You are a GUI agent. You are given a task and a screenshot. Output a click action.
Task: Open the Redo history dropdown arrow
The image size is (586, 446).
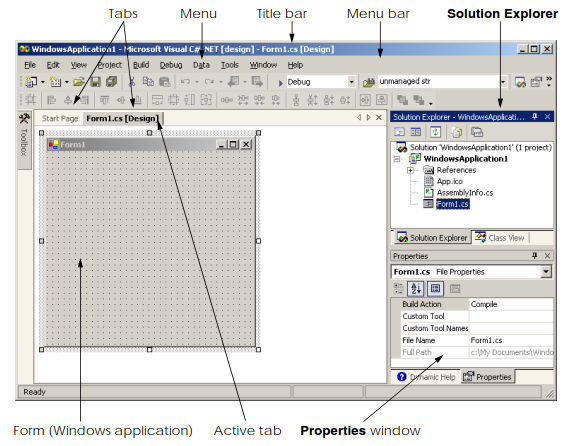click(220, 82)
